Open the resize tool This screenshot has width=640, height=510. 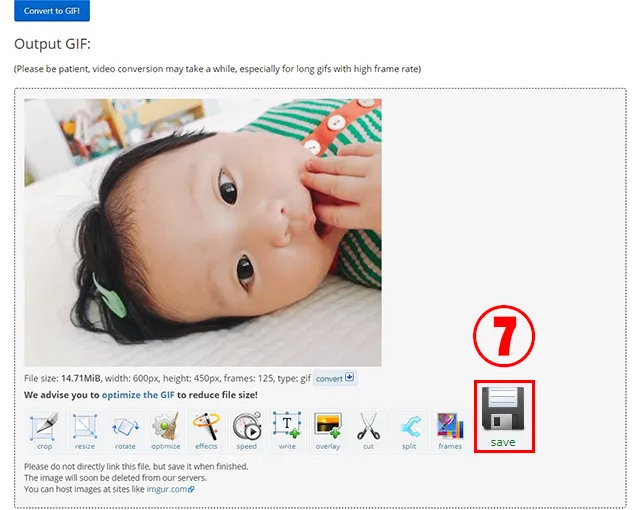click(85, 431)
